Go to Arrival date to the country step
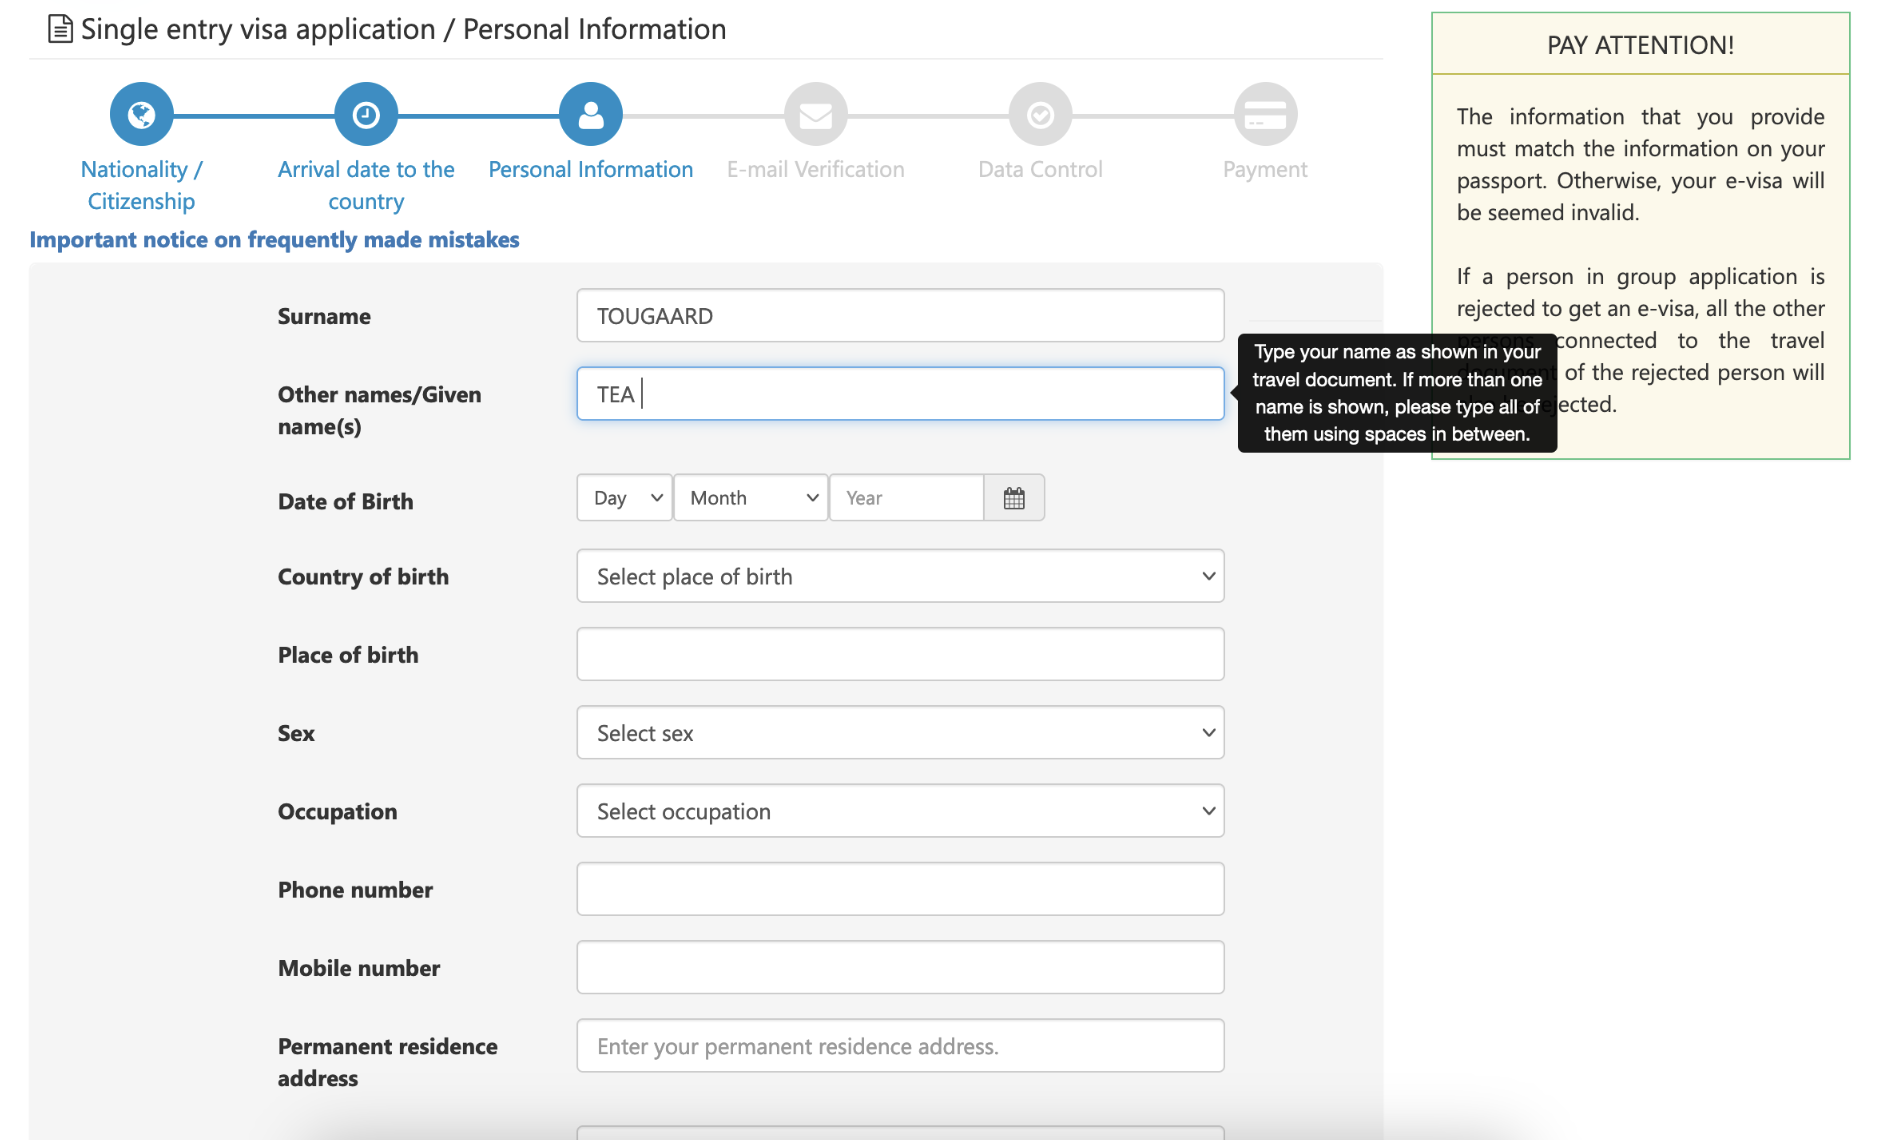Image resolution: width=1884 pixels, height=1140 pixels. (x=366, y=185)
